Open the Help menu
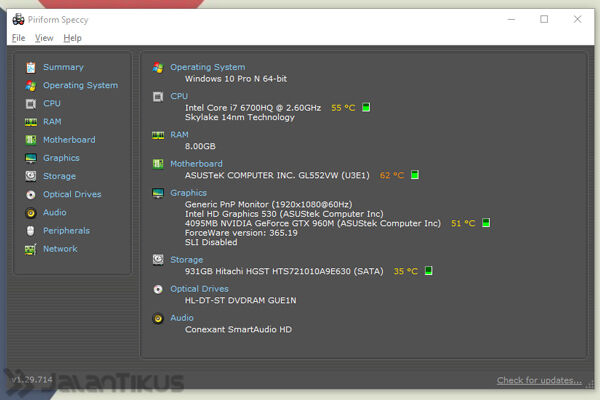600x400 pixels. [72, 38]
